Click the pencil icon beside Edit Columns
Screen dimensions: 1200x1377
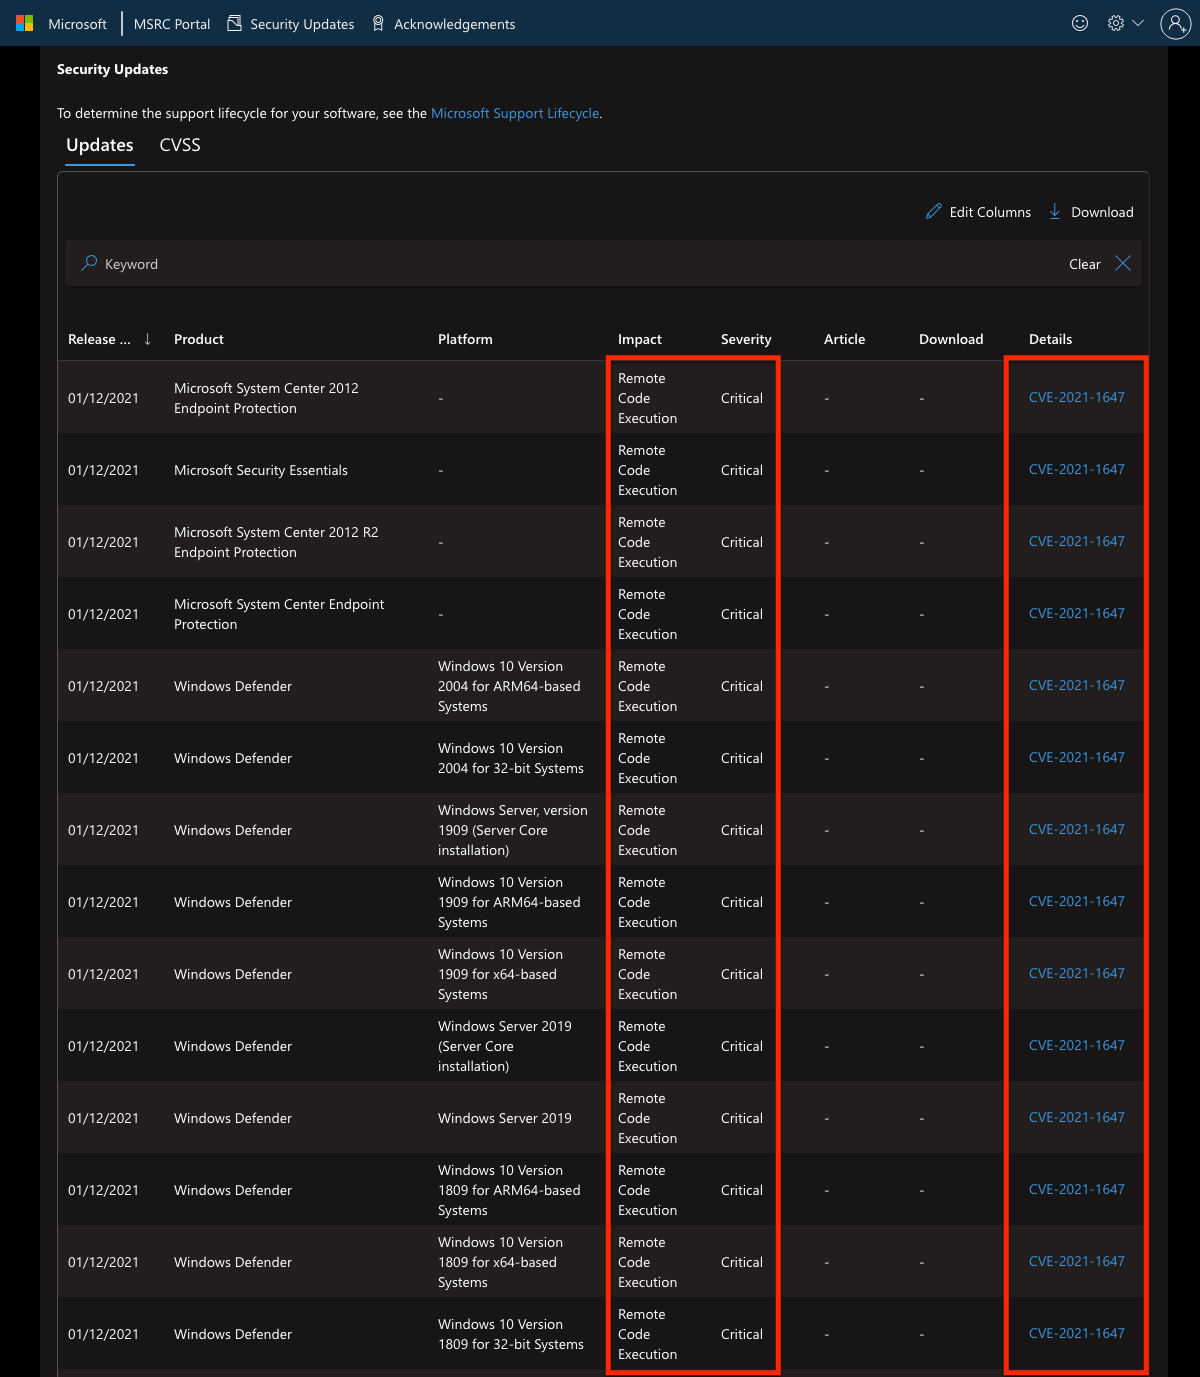click(934, 211)
